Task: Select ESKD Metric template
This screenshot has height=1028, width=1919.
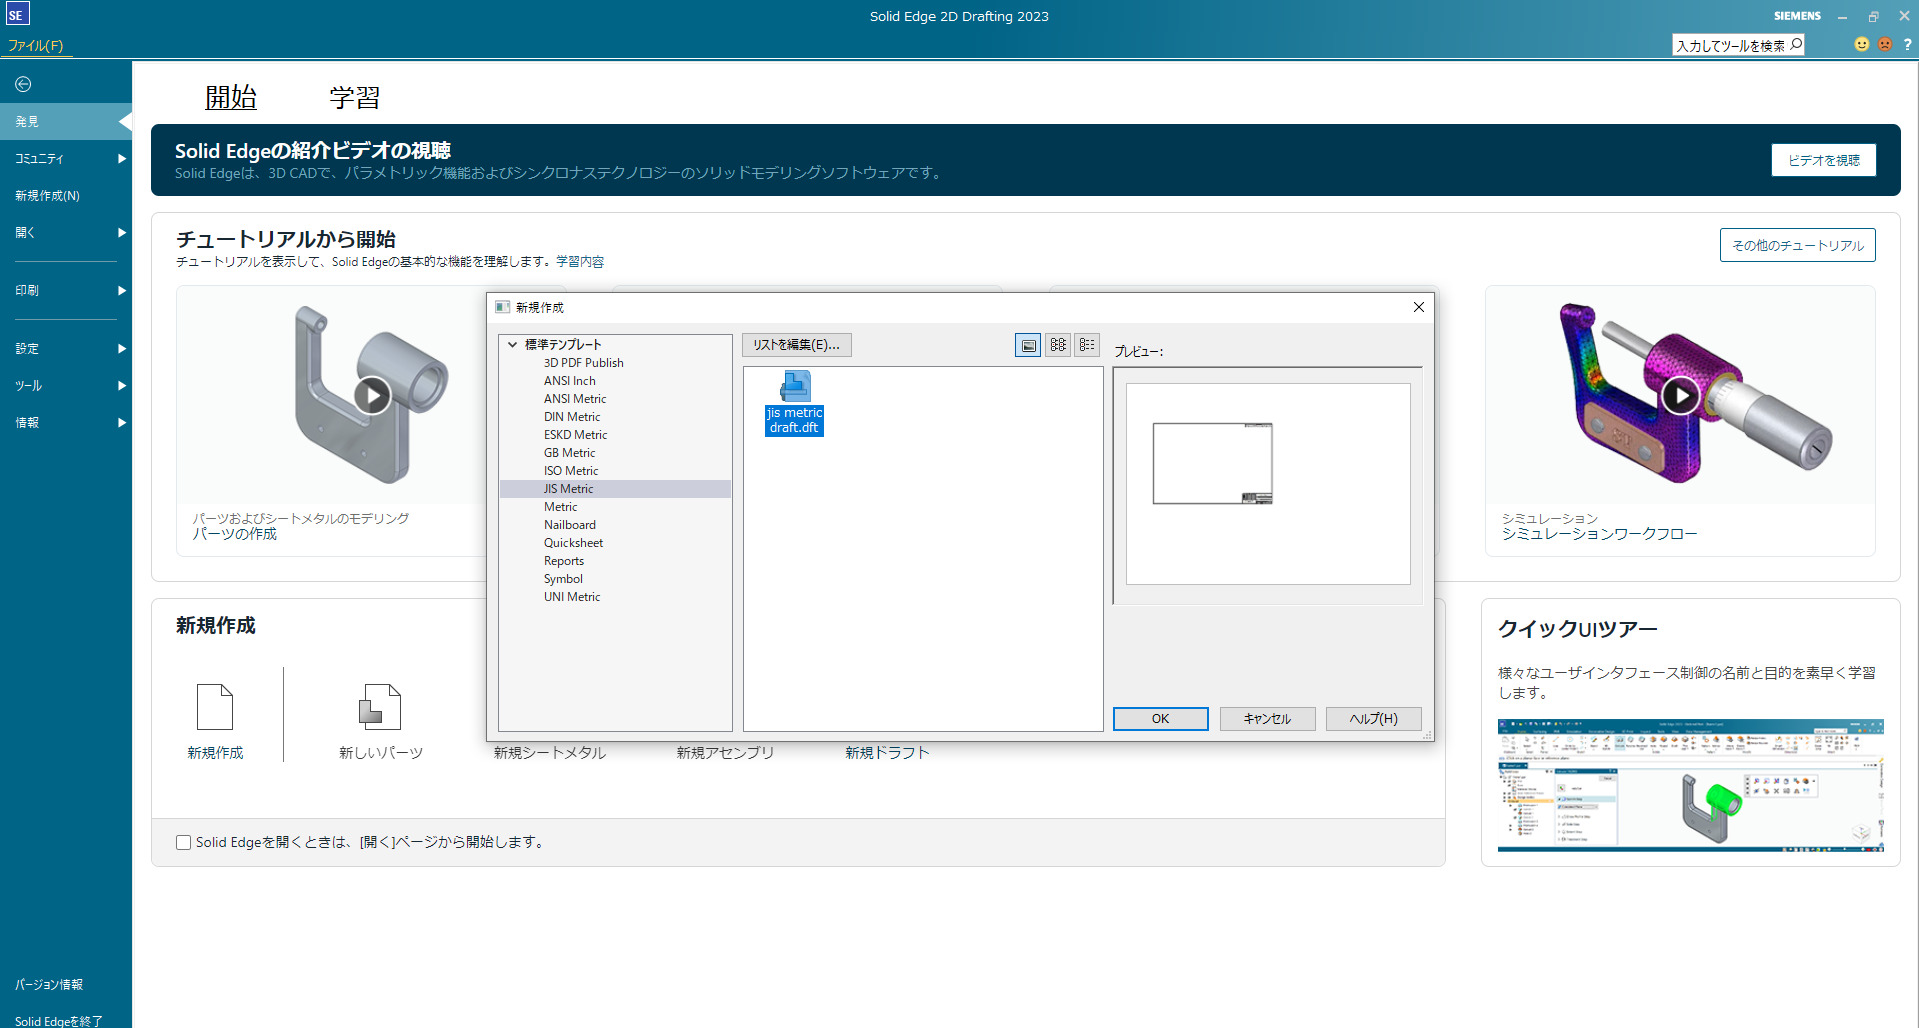Action: tap(575, 435)
